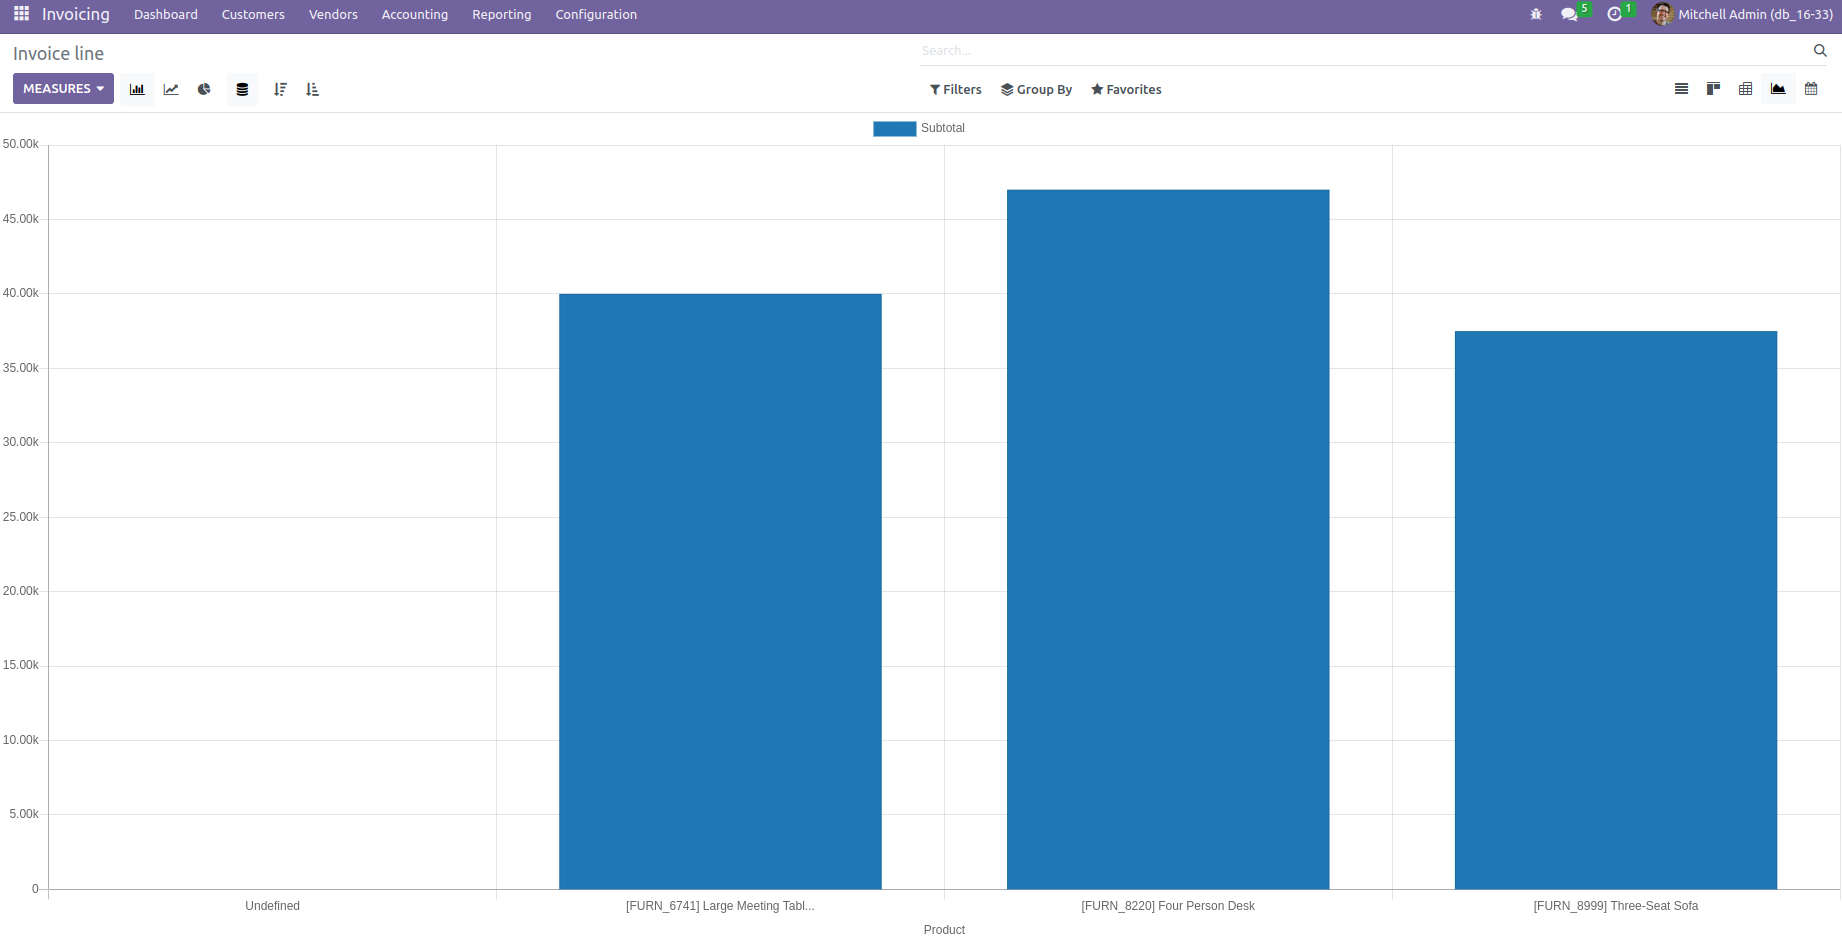Open the Customers menu
The height and width of the screenshot is (937, 1842).
[x=253, y=14]
